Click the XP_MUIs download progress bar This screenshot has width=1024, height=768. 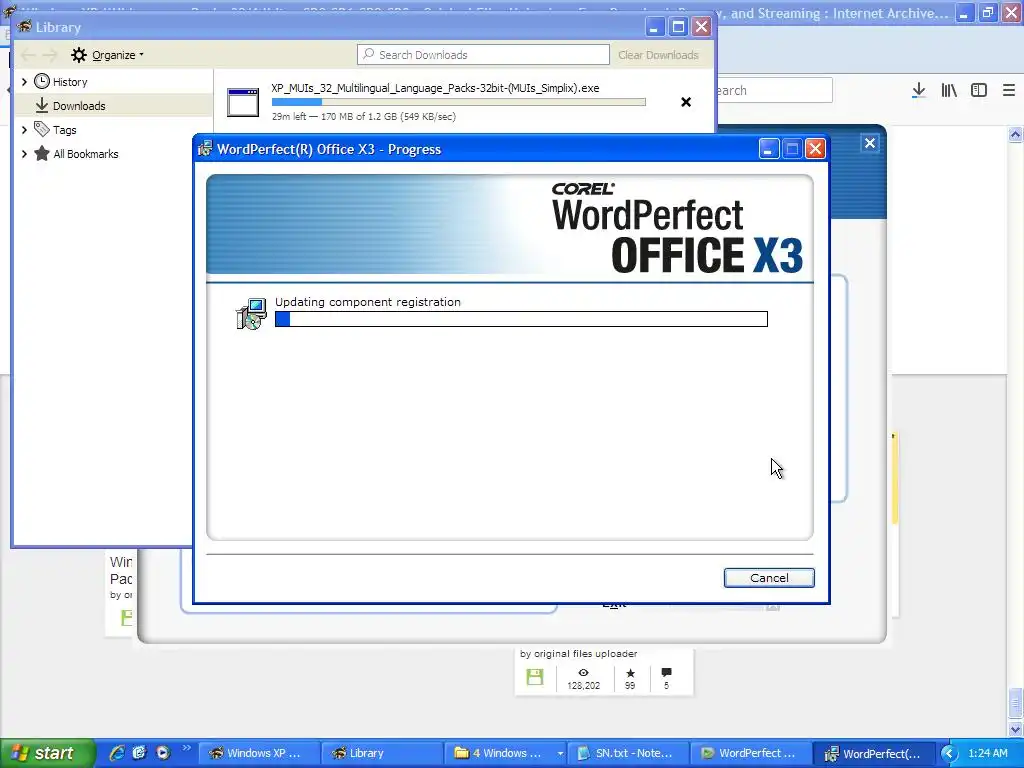tap(458, 102)
